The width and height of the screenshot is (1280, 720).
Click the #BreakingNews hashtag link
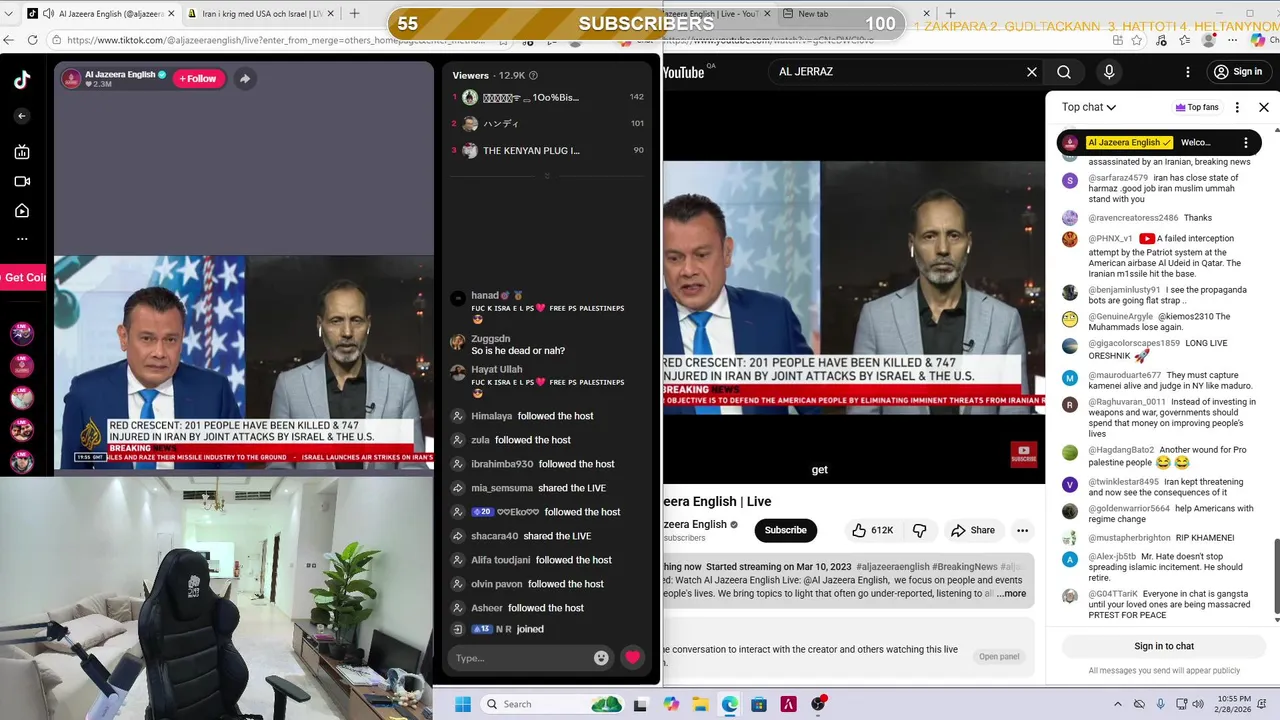coord(965,567)
